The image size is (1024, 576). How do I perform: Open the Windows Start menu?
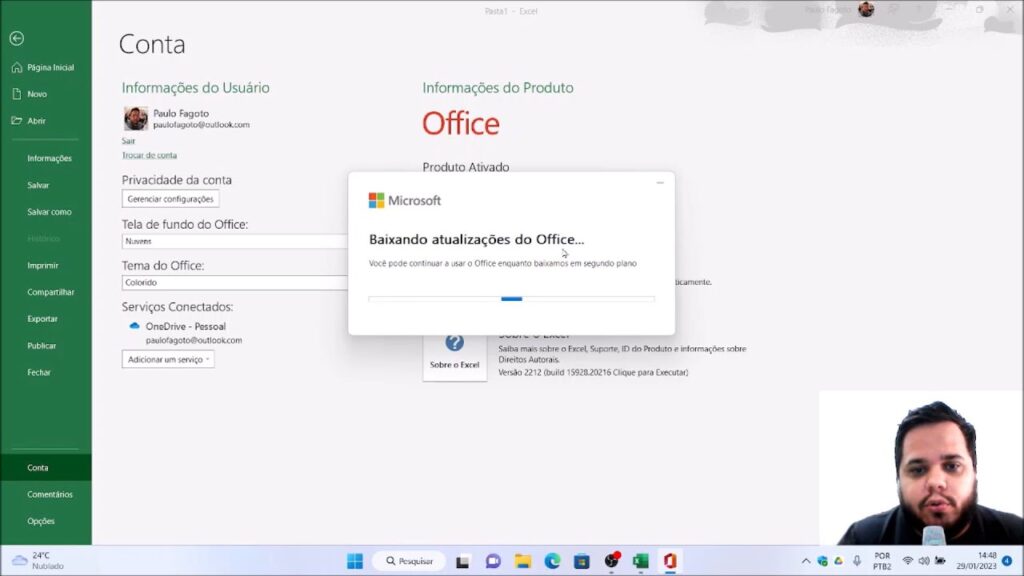pos(355,561)
